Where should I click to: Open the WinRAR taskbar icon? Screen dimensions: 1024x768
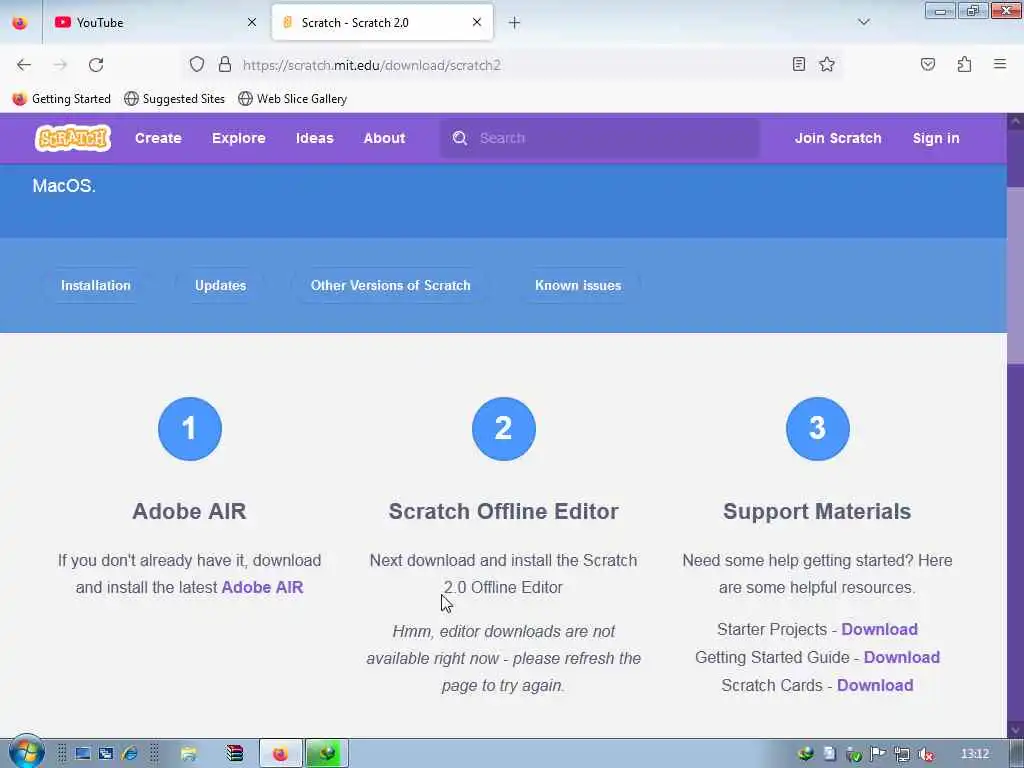pos(234,754)
